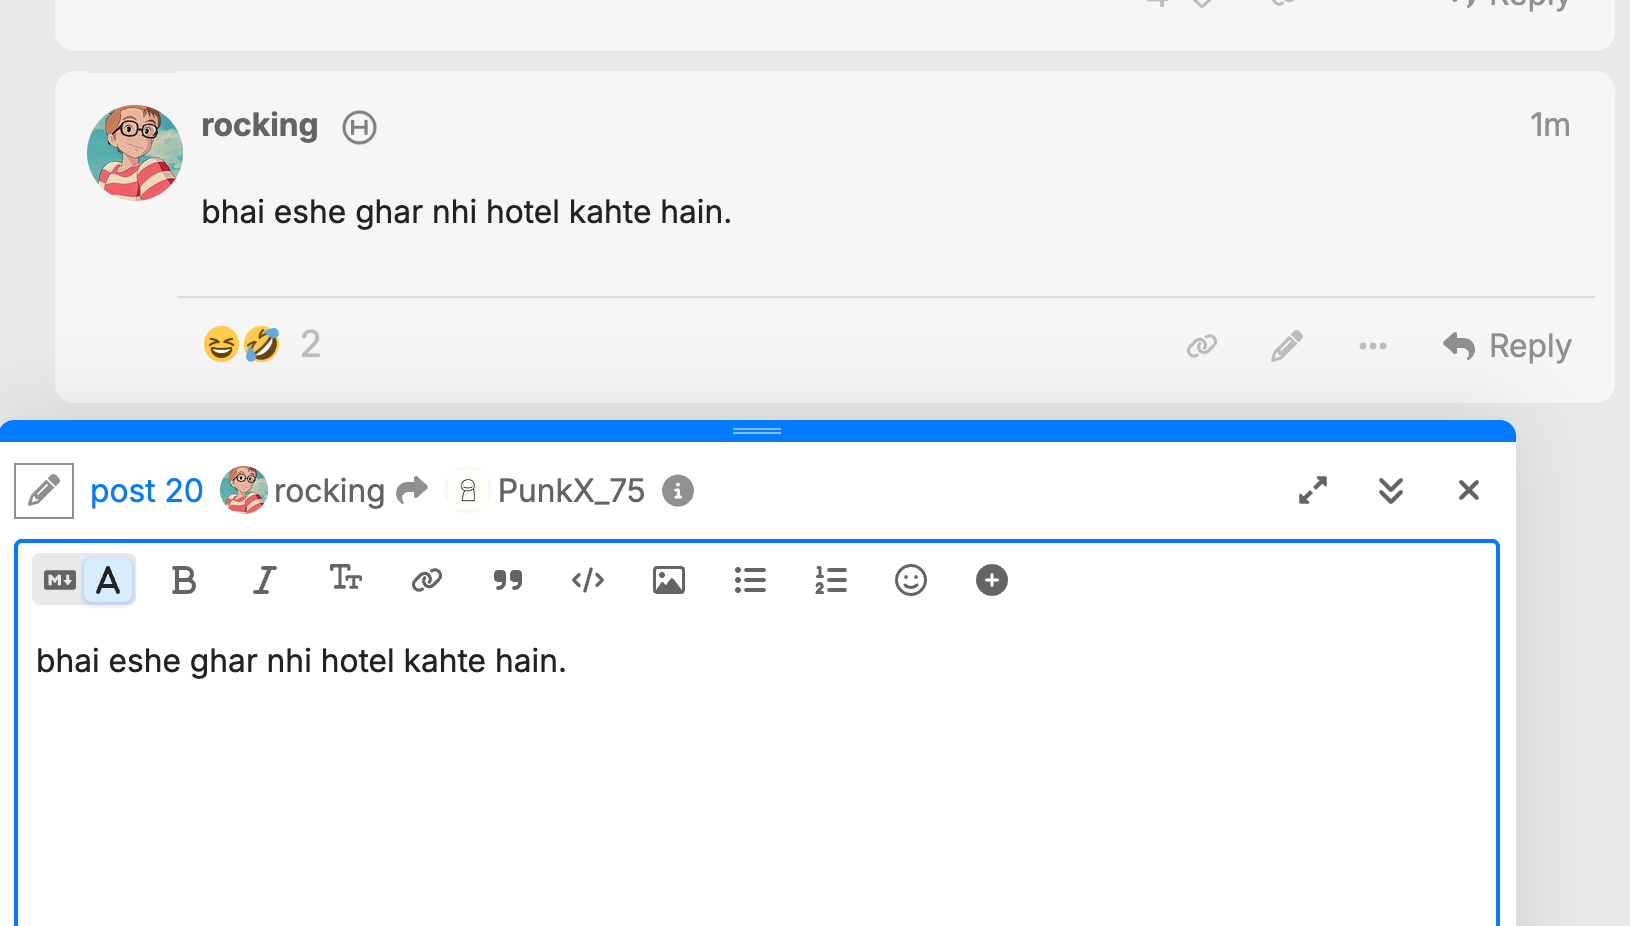
Task: Insert preformatted code block
Action: [x=588, y=580]
